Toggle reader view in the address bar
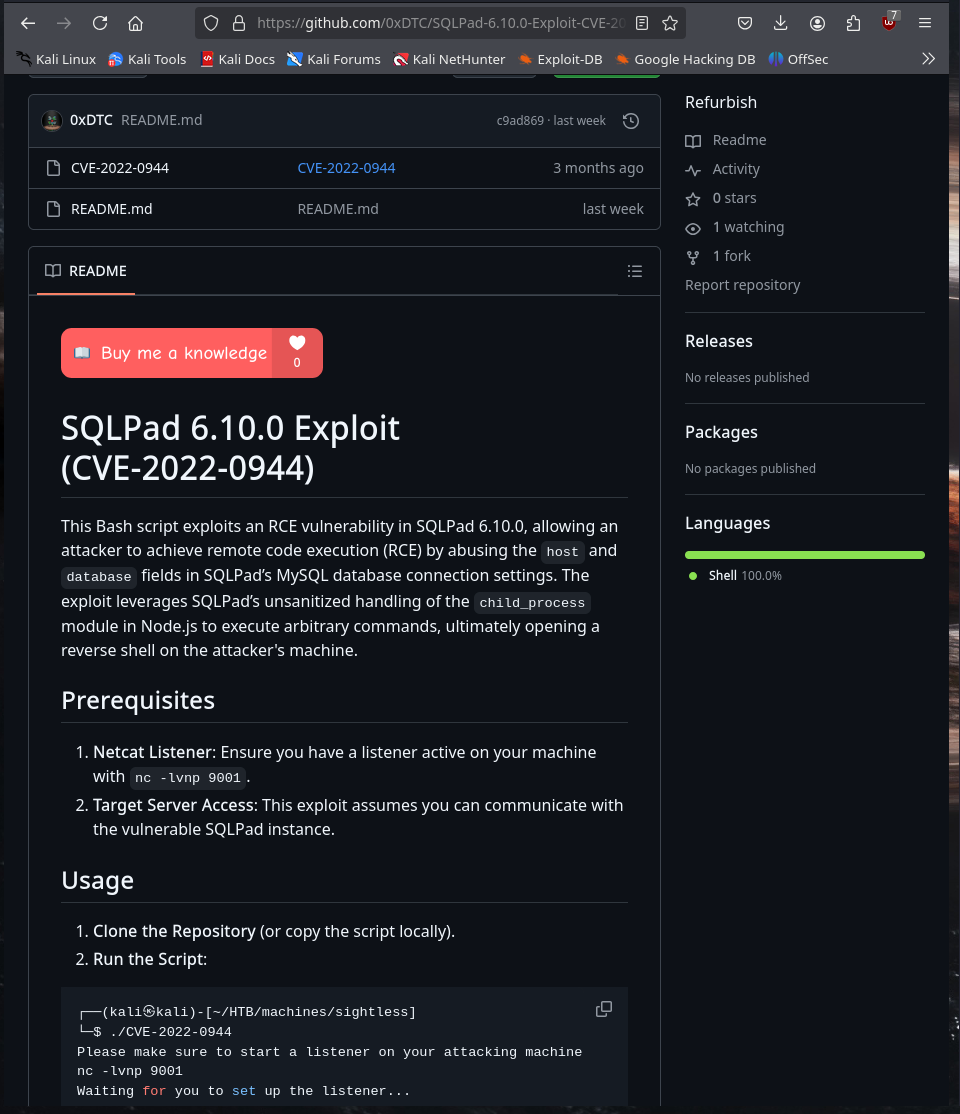 (x=642, y=23)
